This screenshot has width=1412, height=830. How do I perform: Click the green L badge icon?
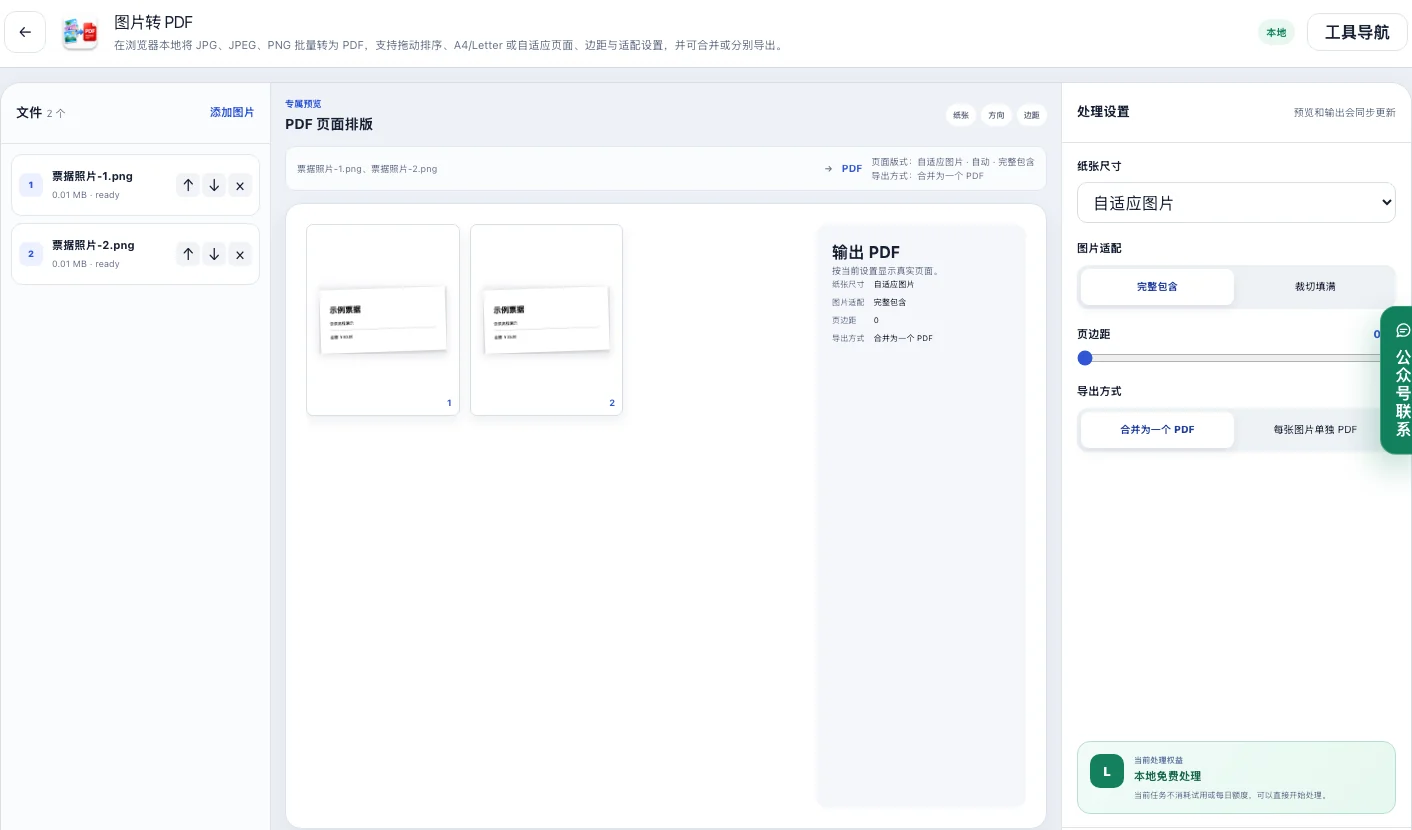(x=1107, y=771)
